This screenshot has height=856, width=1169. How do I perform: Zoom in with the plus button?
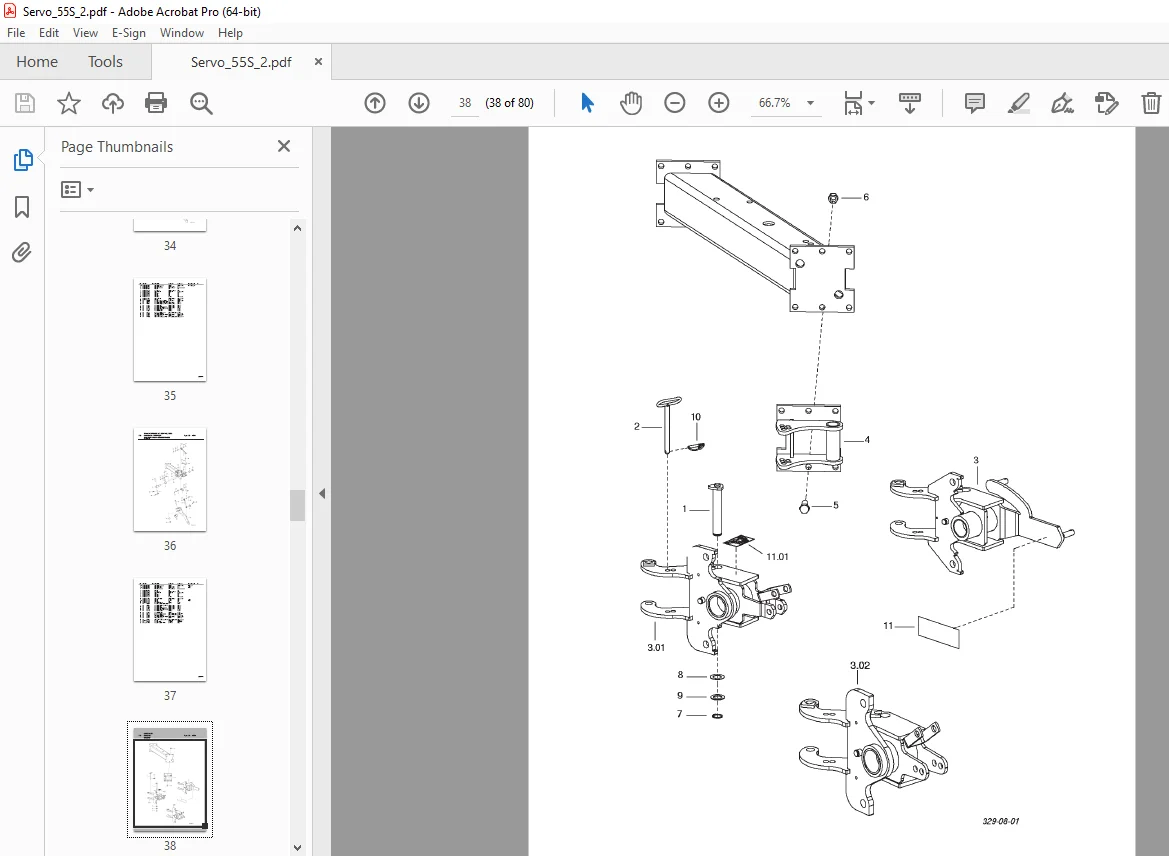click(719, 103)
